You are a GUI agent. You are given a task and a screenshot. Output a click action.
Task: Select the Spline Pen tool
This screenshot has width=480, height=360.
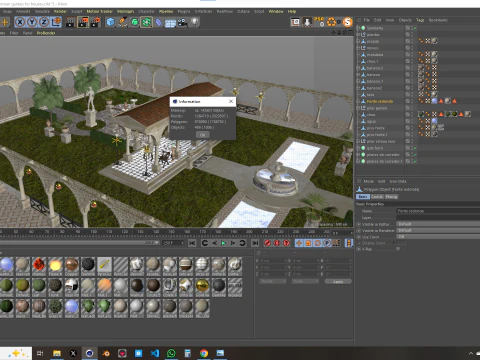pyautogui.click(x=122, y=22)
